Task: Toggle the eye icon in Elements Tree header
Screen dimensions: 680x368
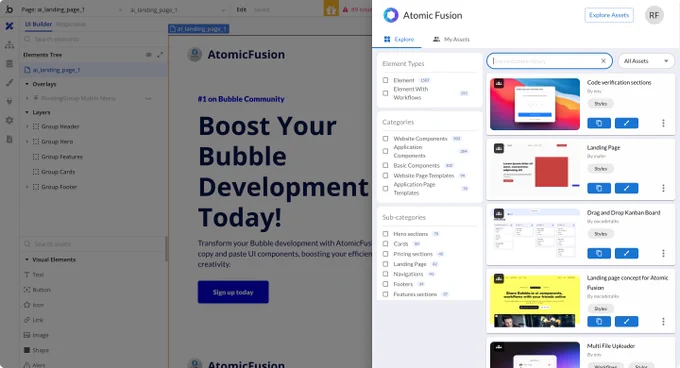Action: click(x=148, y=55)
